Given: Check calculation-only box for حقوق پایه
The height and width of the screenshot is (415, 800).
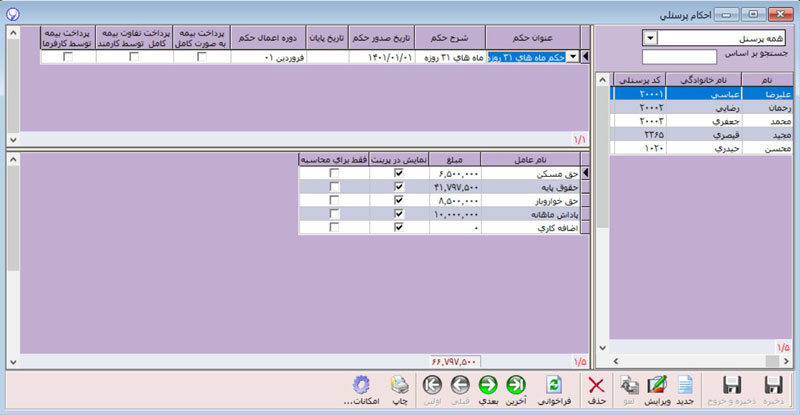Looking at the screenshot, I should click(x=334, y=187).
